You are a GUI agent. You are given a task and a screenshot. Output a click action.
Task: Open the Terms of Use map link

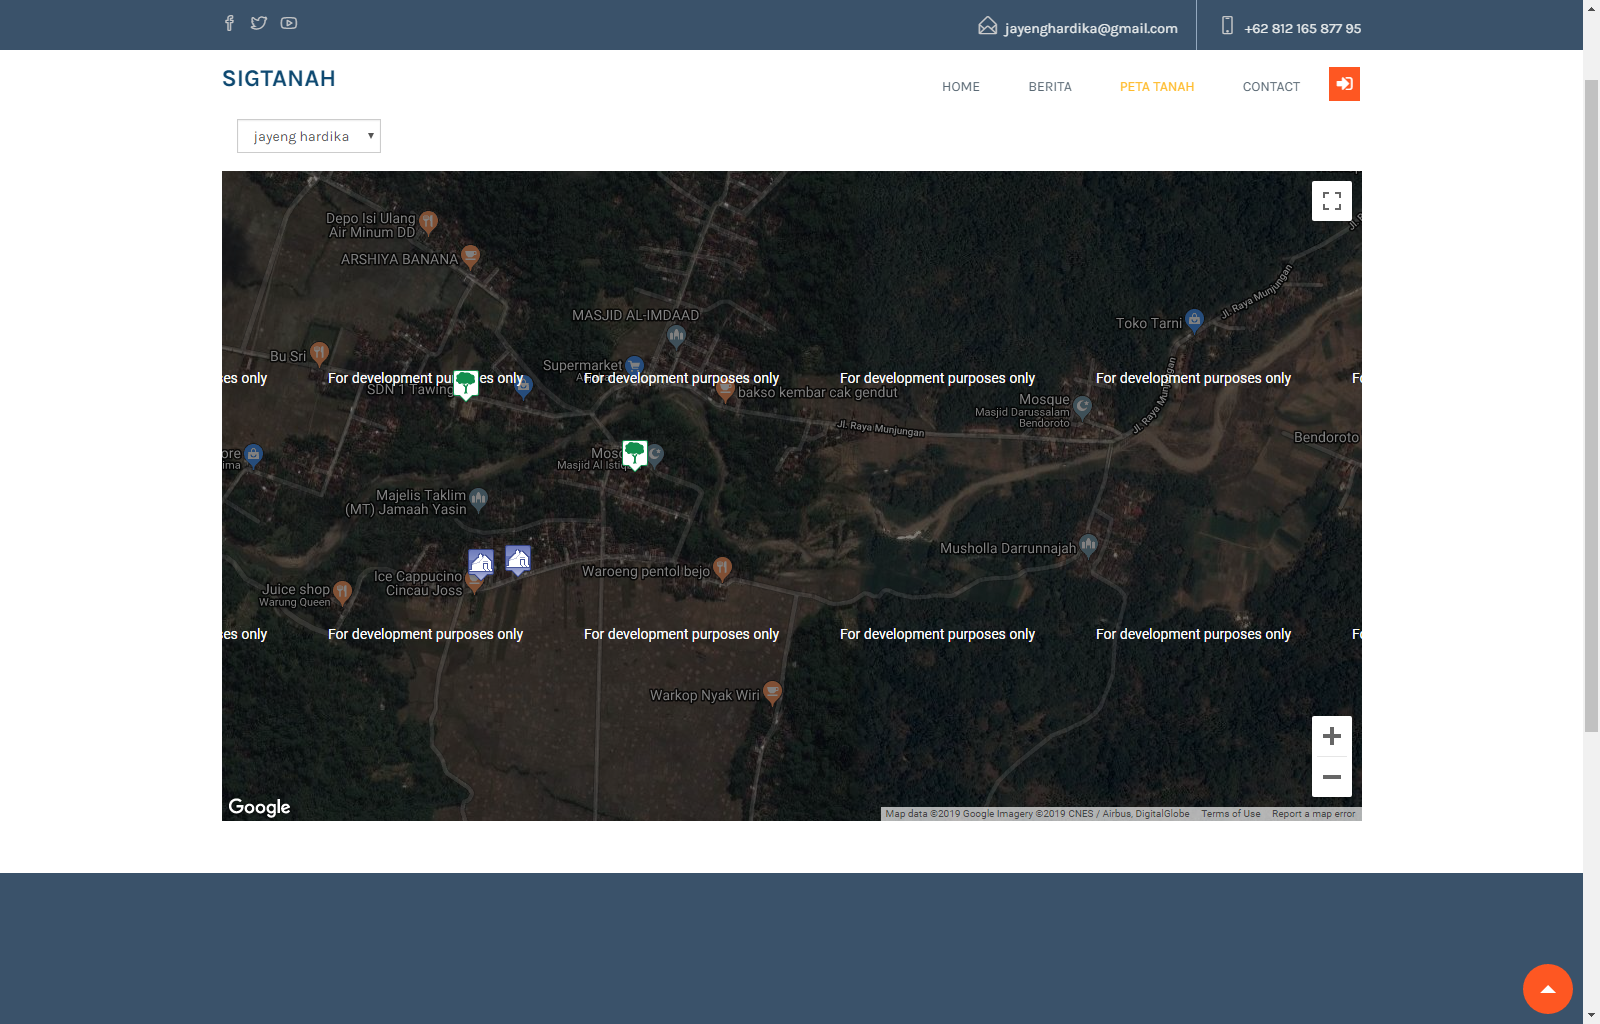coord(1230,814)
